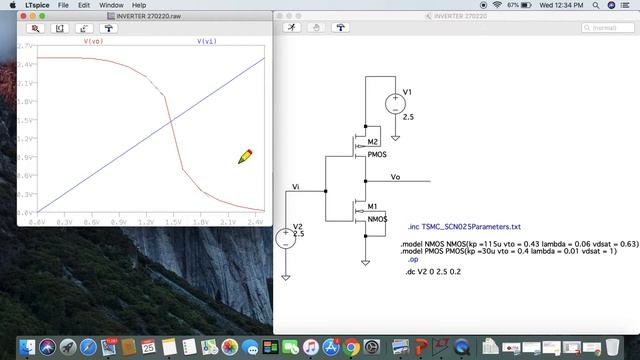Open the Contacts book icon in the Dock
Screen dimensions: 640x360
click(129, 347)
